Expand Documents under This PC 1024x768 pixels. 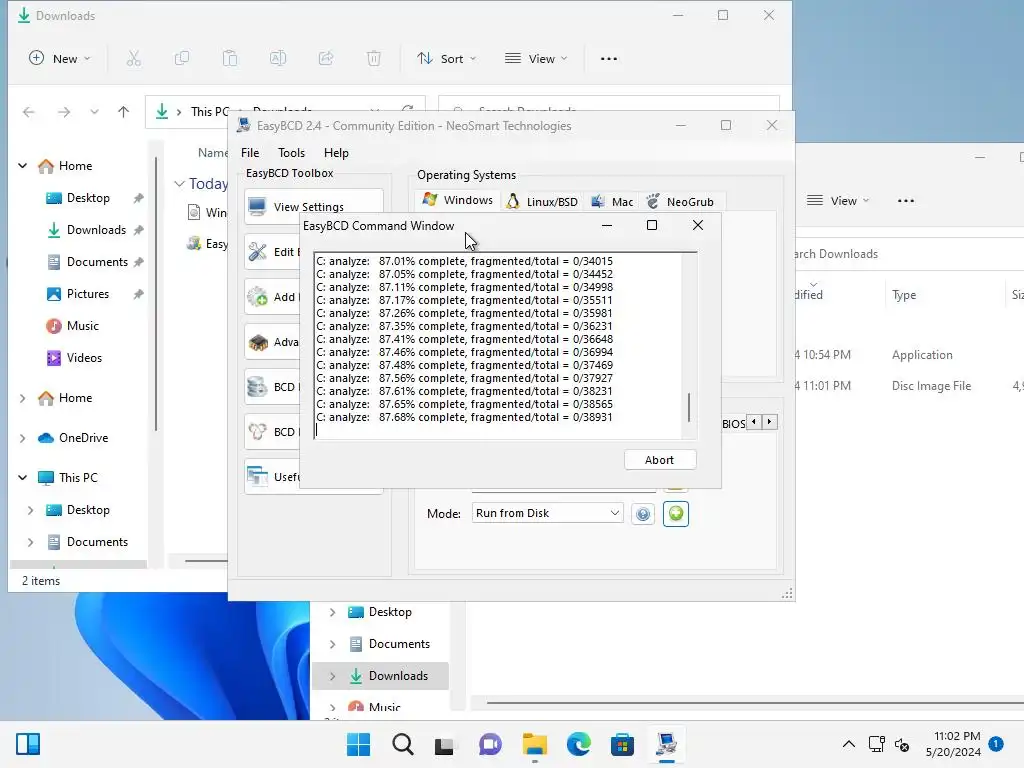click(x=31, y=542)
